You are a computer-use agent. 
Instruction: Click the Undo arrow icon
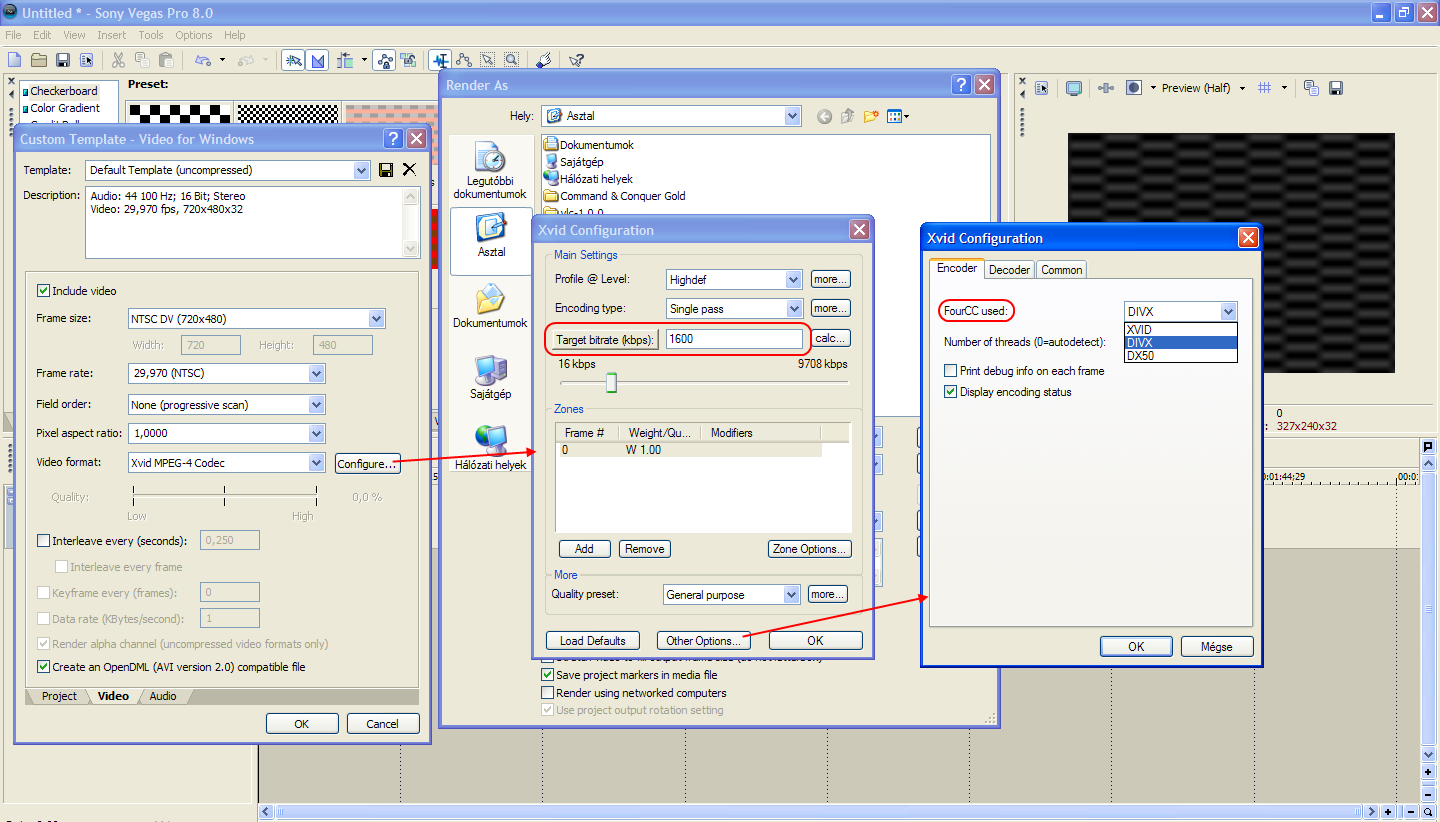(x=203, y=60)
